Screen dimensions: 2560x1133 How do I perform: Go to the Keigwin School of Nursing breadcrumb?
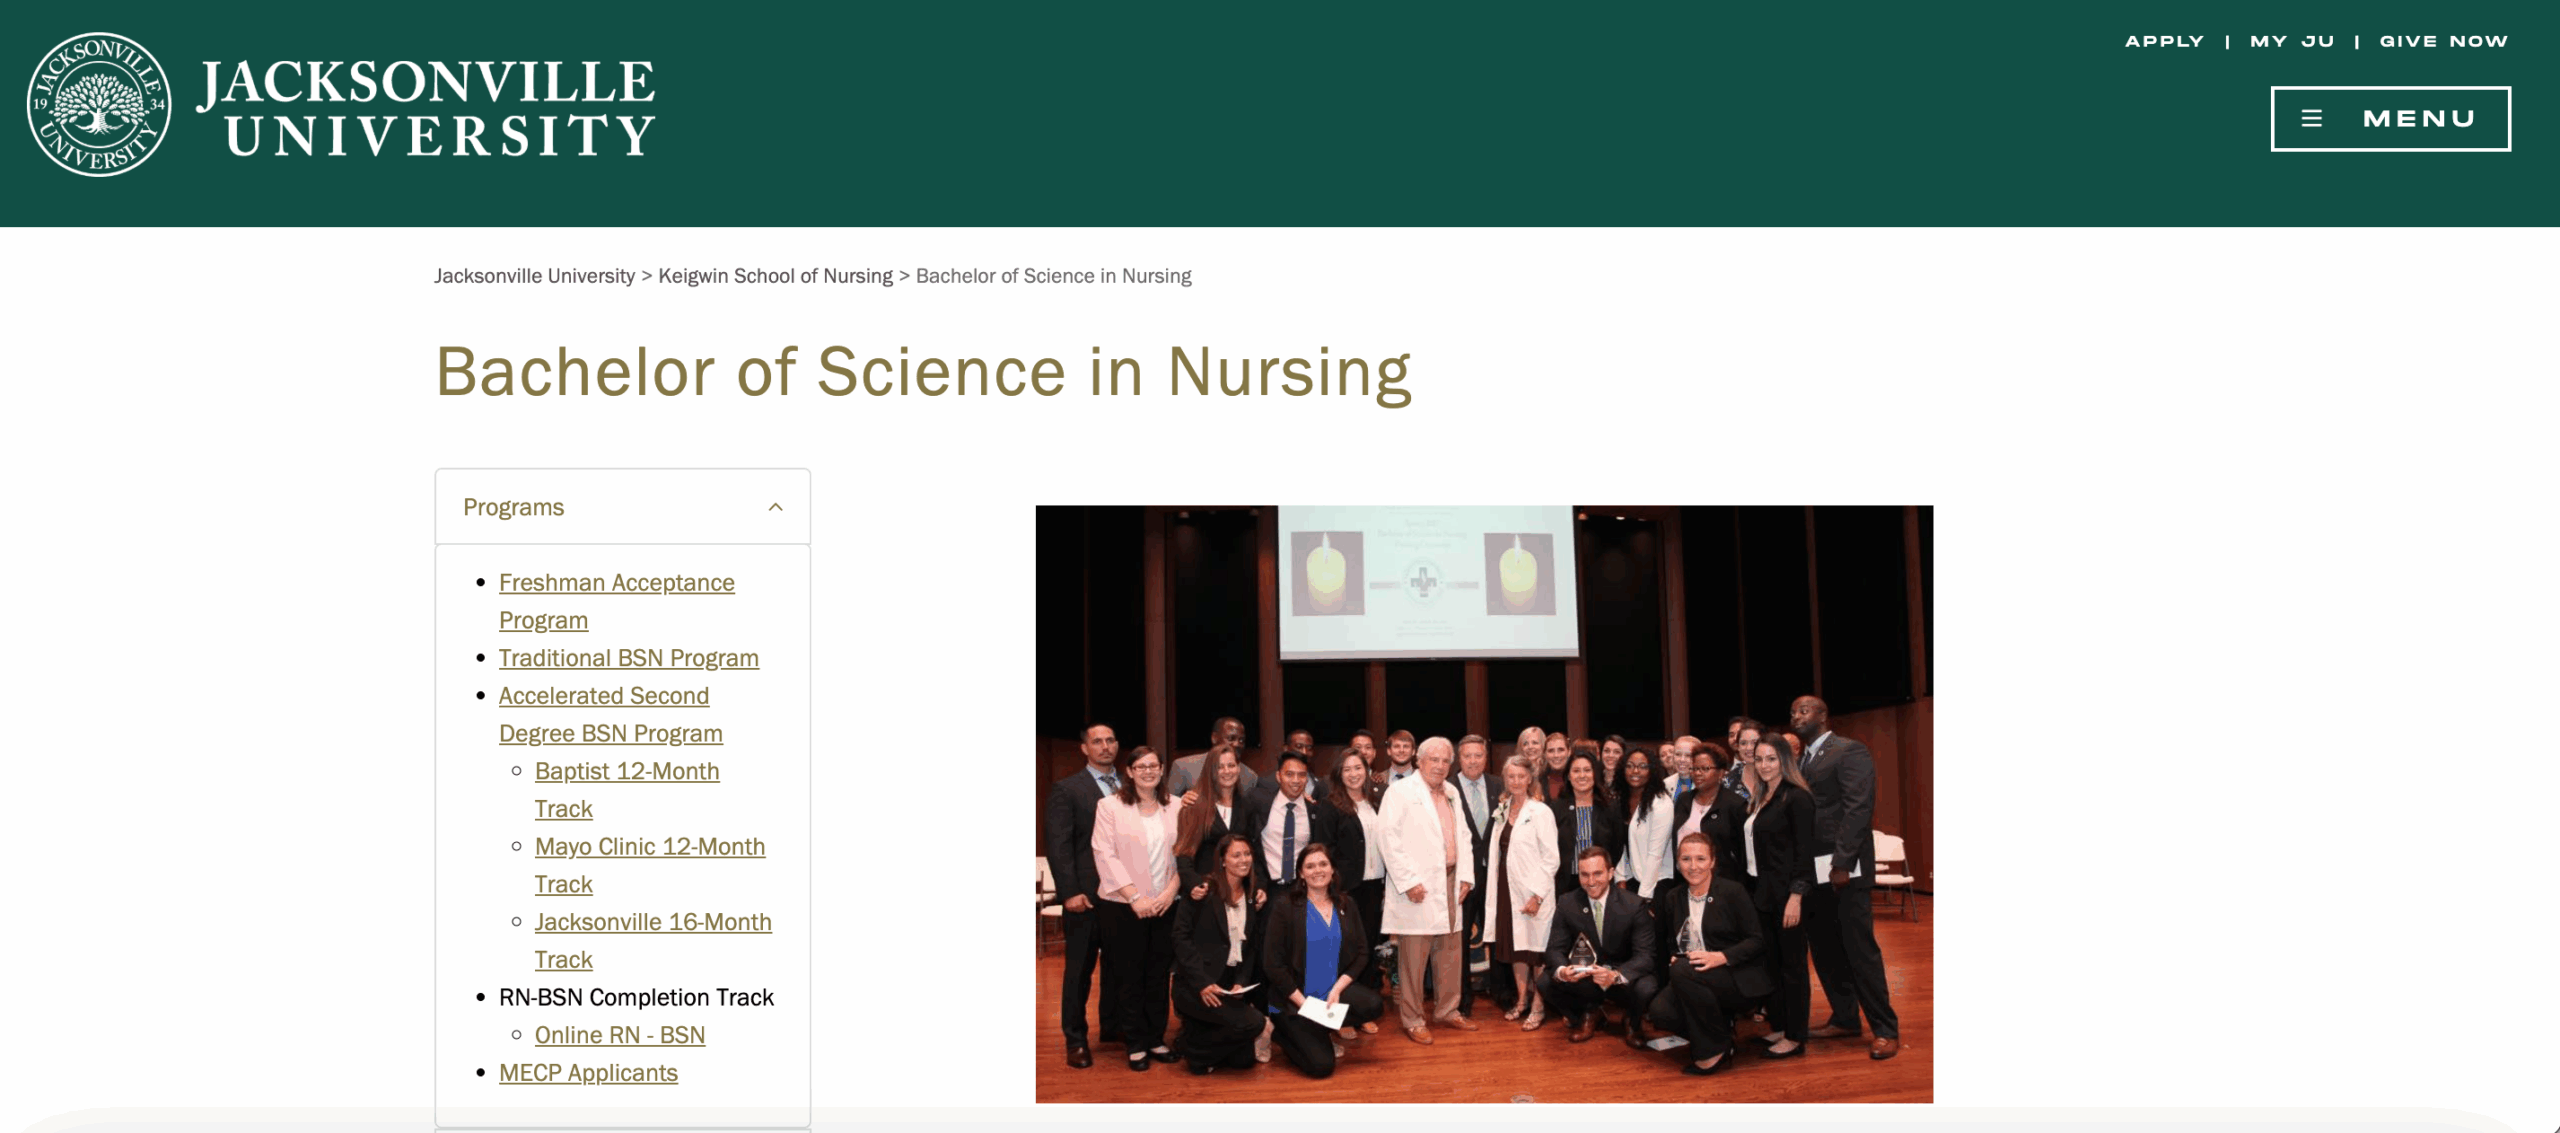(x=775, y=276)
